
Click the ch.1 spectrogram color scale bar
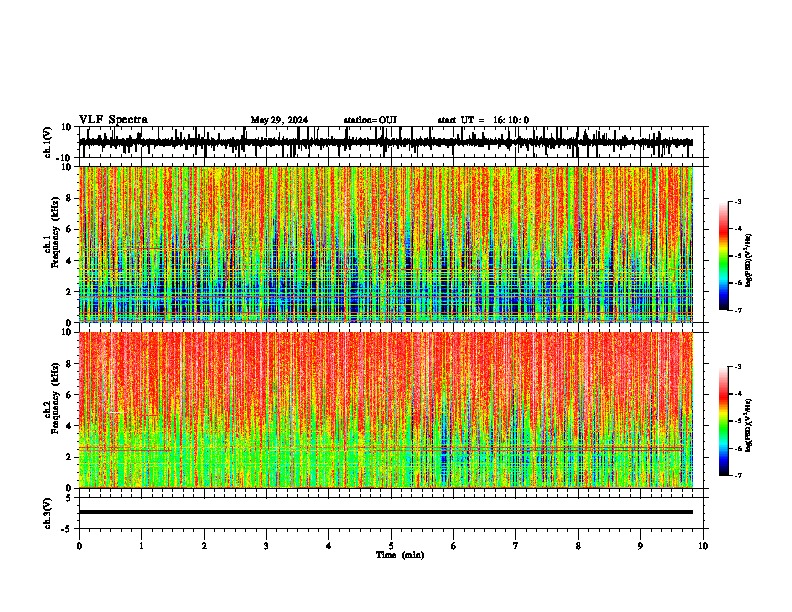click(724, 256)
